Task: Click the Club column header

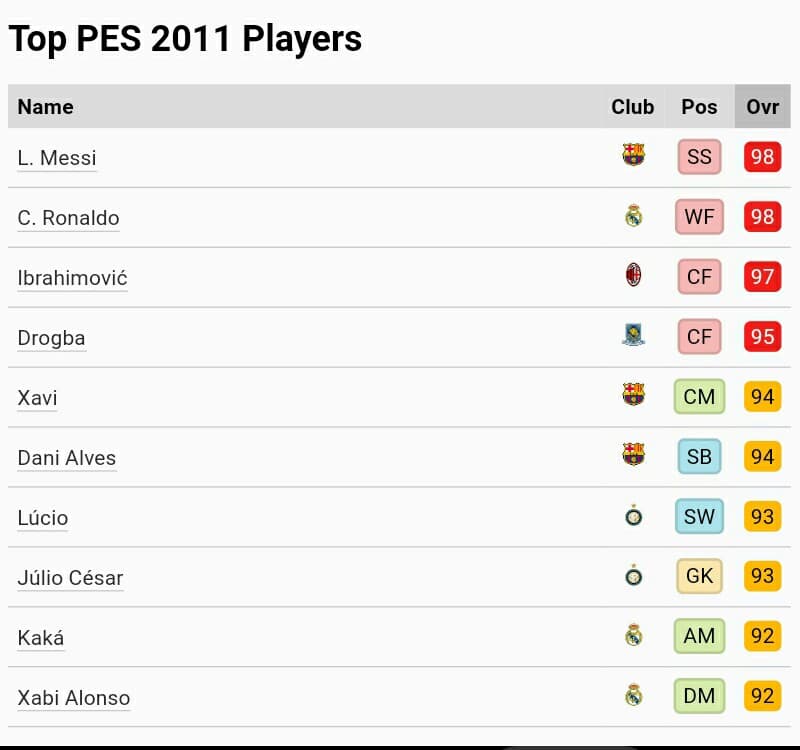Action: click(633, 107)
